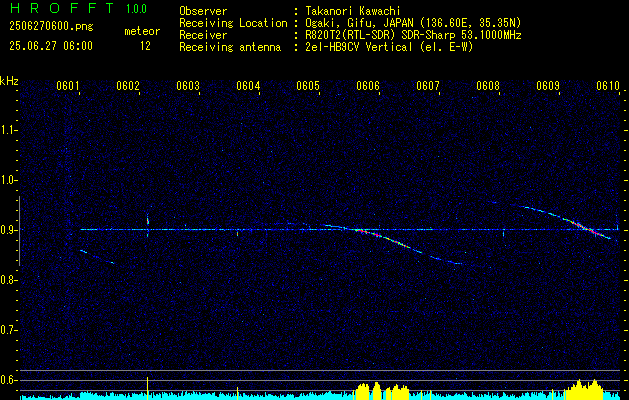
Task: Click the kHz axis unit label
Action: 9,81
